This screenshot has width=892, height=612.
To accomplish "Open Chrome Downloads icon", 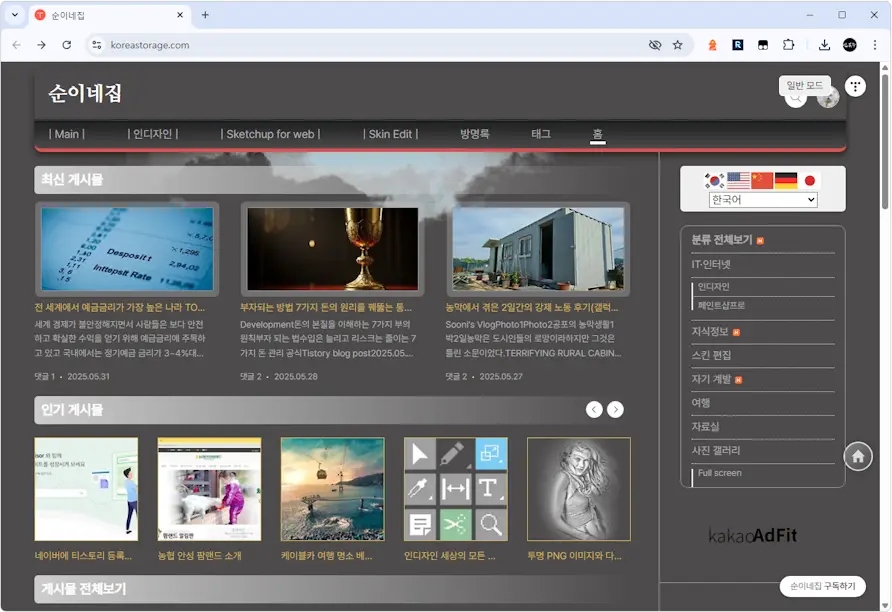I will (824, 45).
